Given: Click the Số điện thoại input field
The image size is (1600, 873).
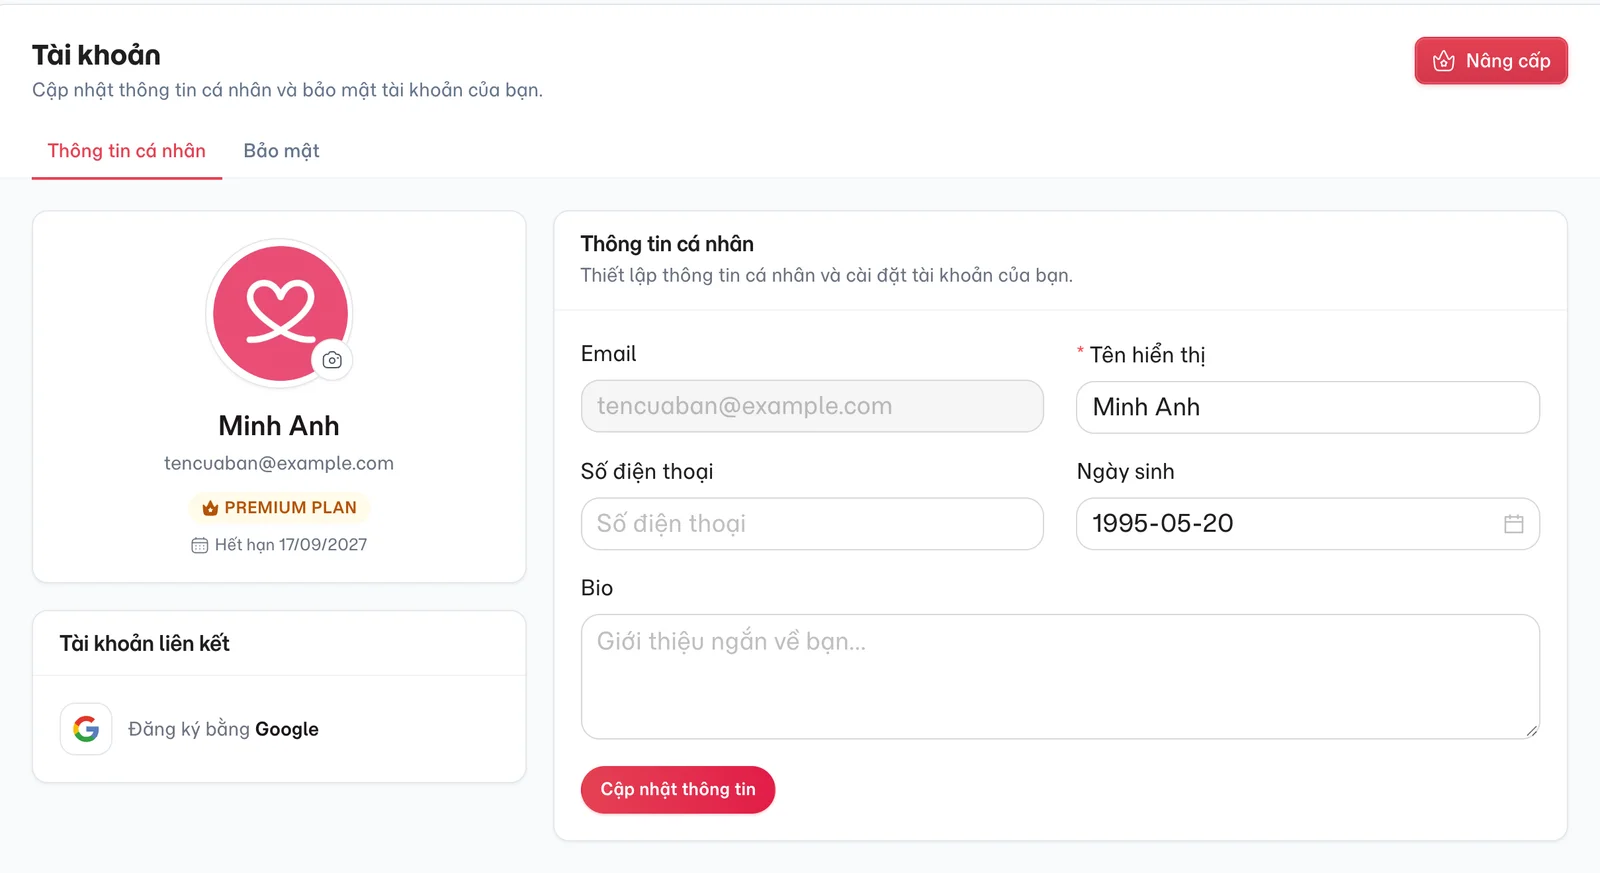Looking at the screenshot, I should pos(812,524).
